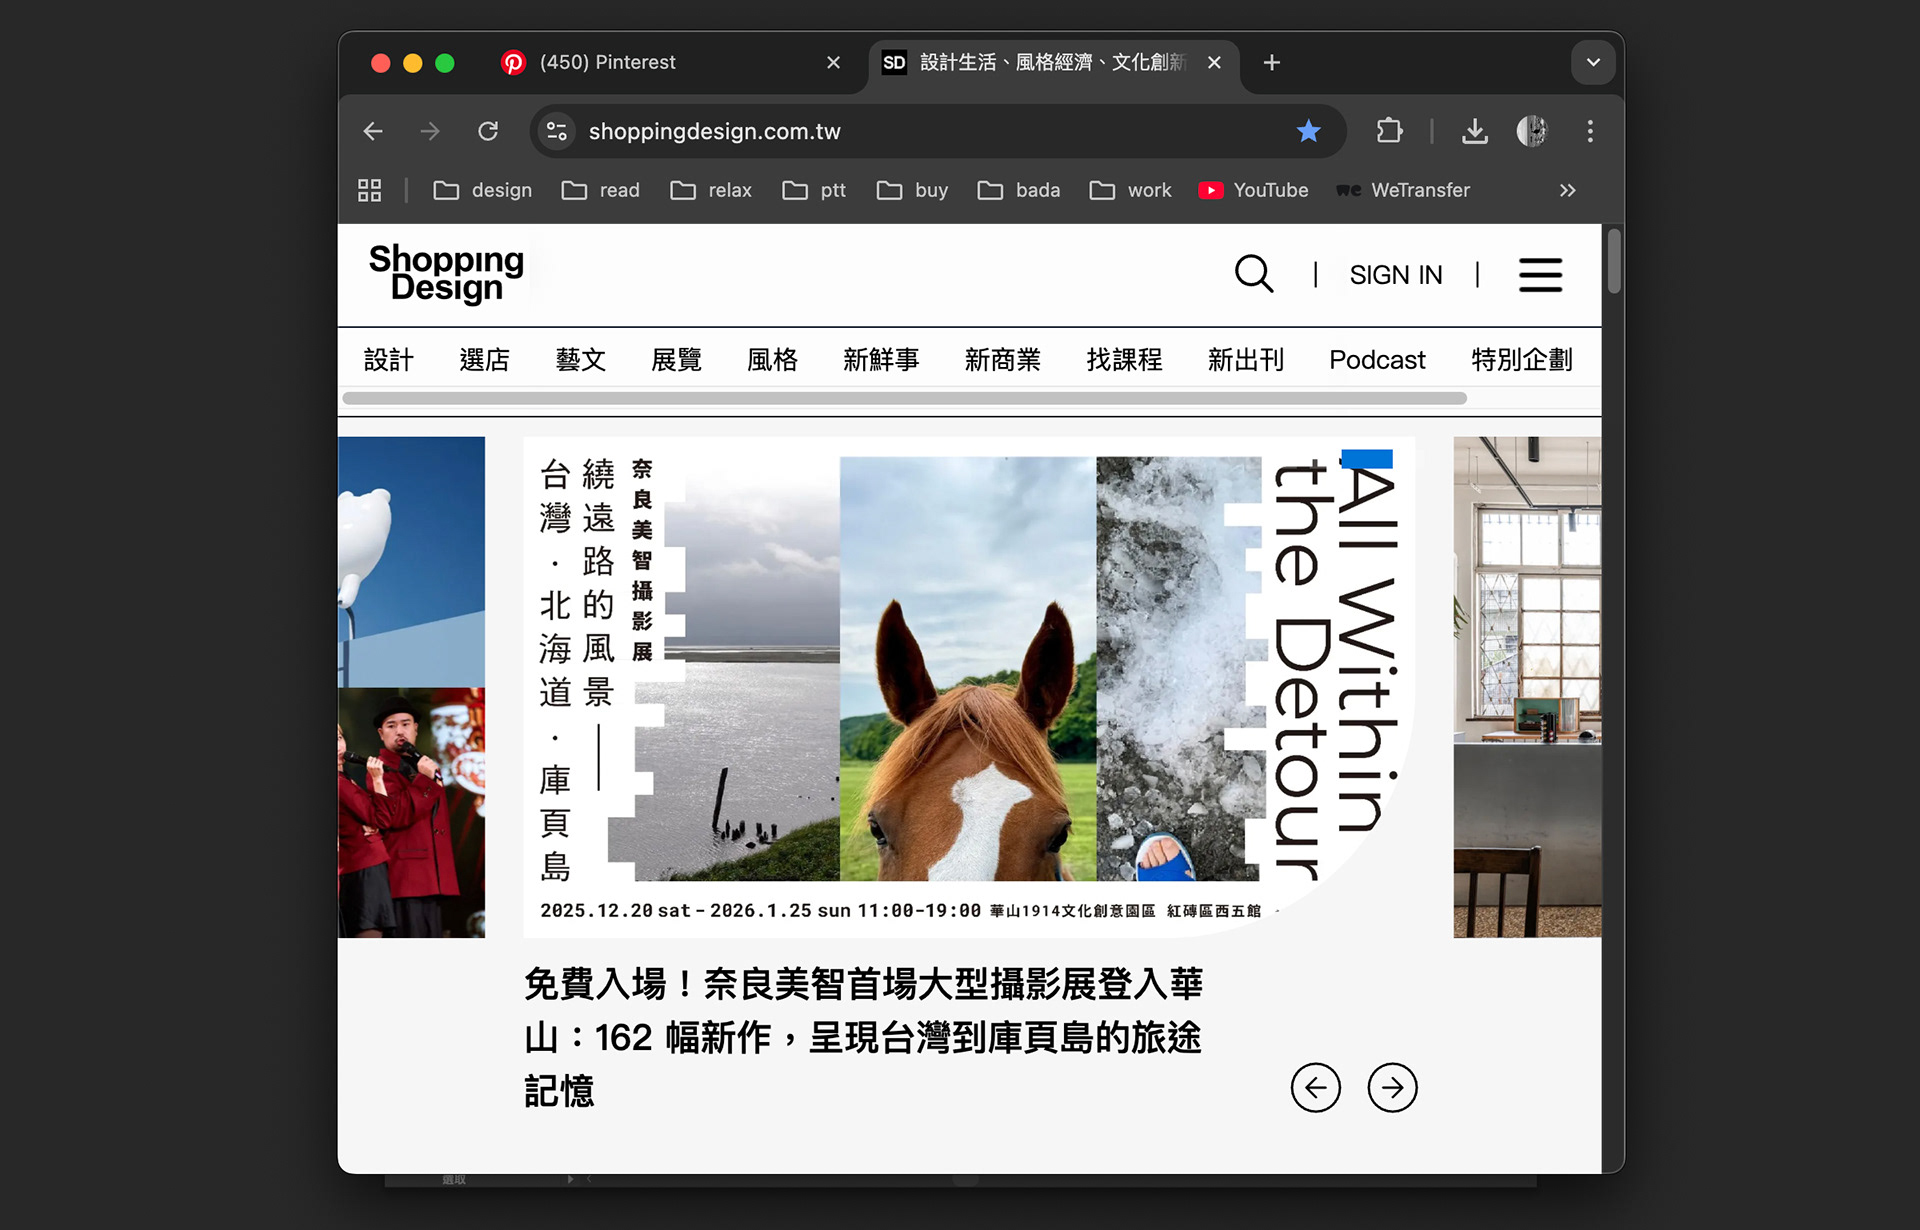1920x1230 pixels.
Task: Open the site search magnifier icon
Action: tap(1253, 274)
